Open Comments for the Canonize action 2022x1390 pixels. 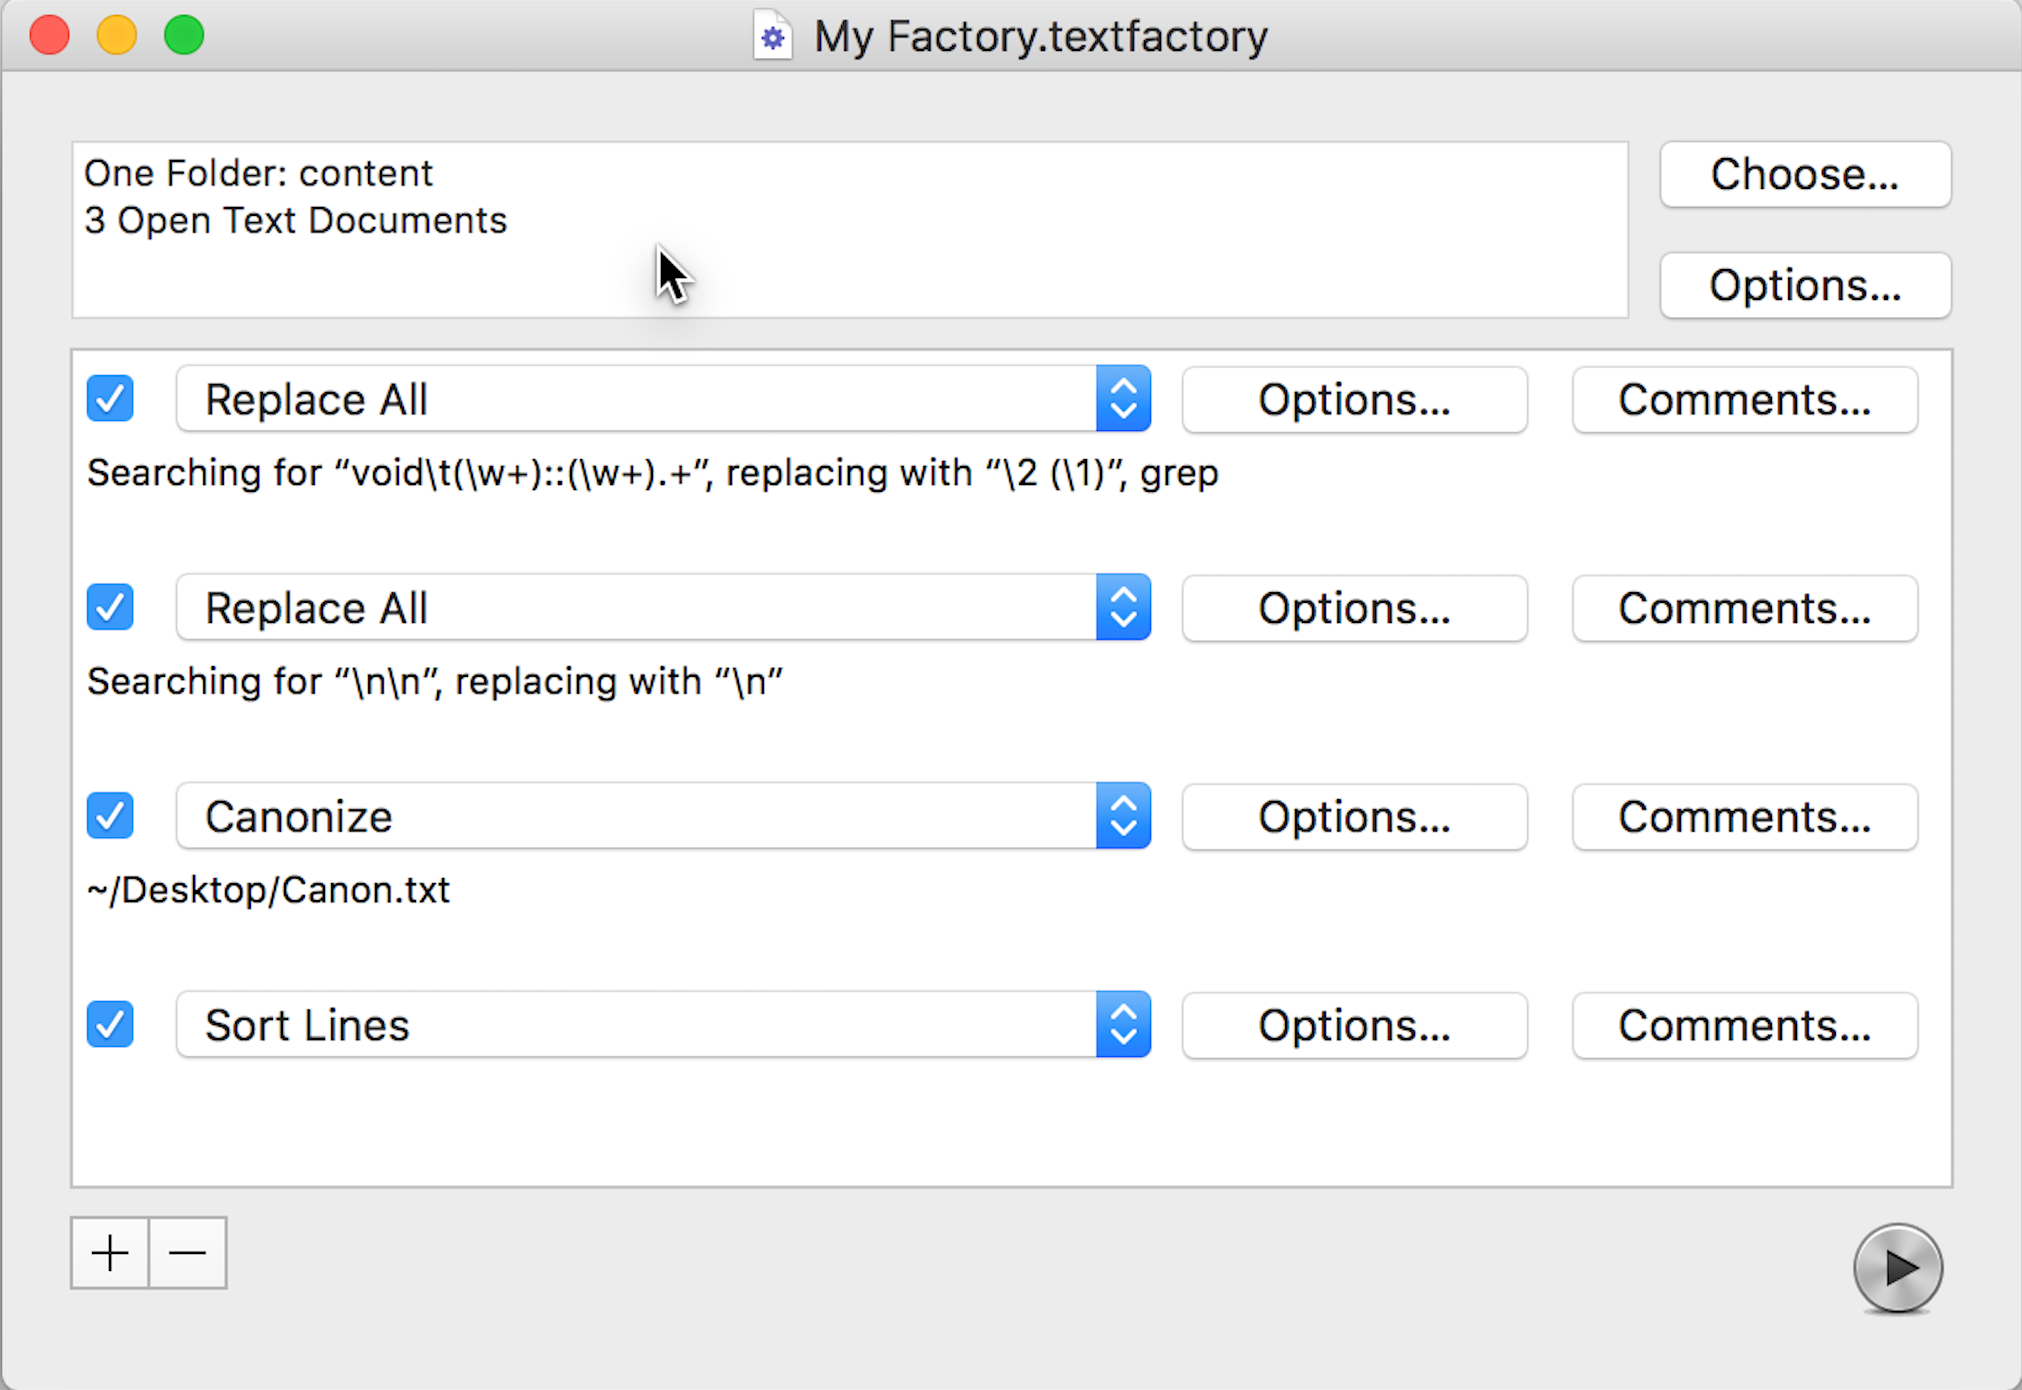[1744, 816]
